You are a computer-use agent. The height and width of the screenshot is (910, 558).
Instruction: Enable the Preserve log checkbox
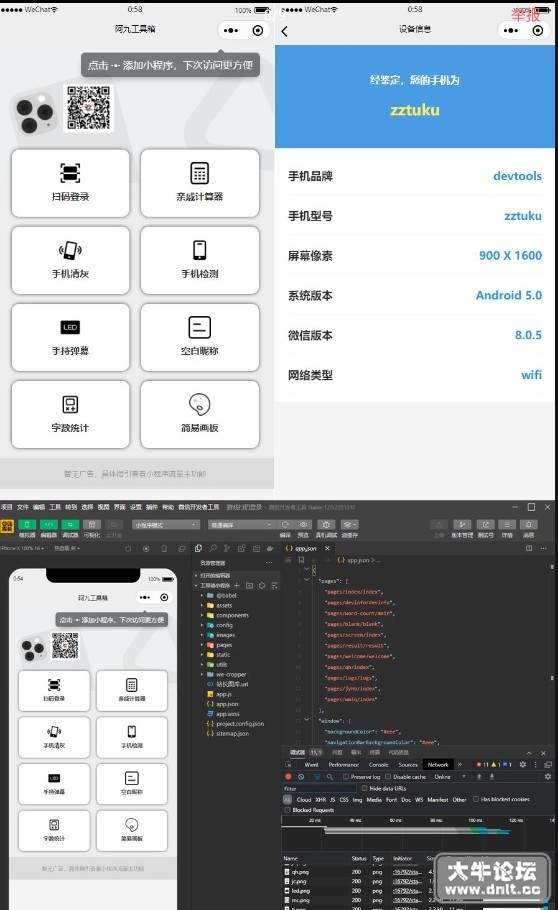coord(346,777)
